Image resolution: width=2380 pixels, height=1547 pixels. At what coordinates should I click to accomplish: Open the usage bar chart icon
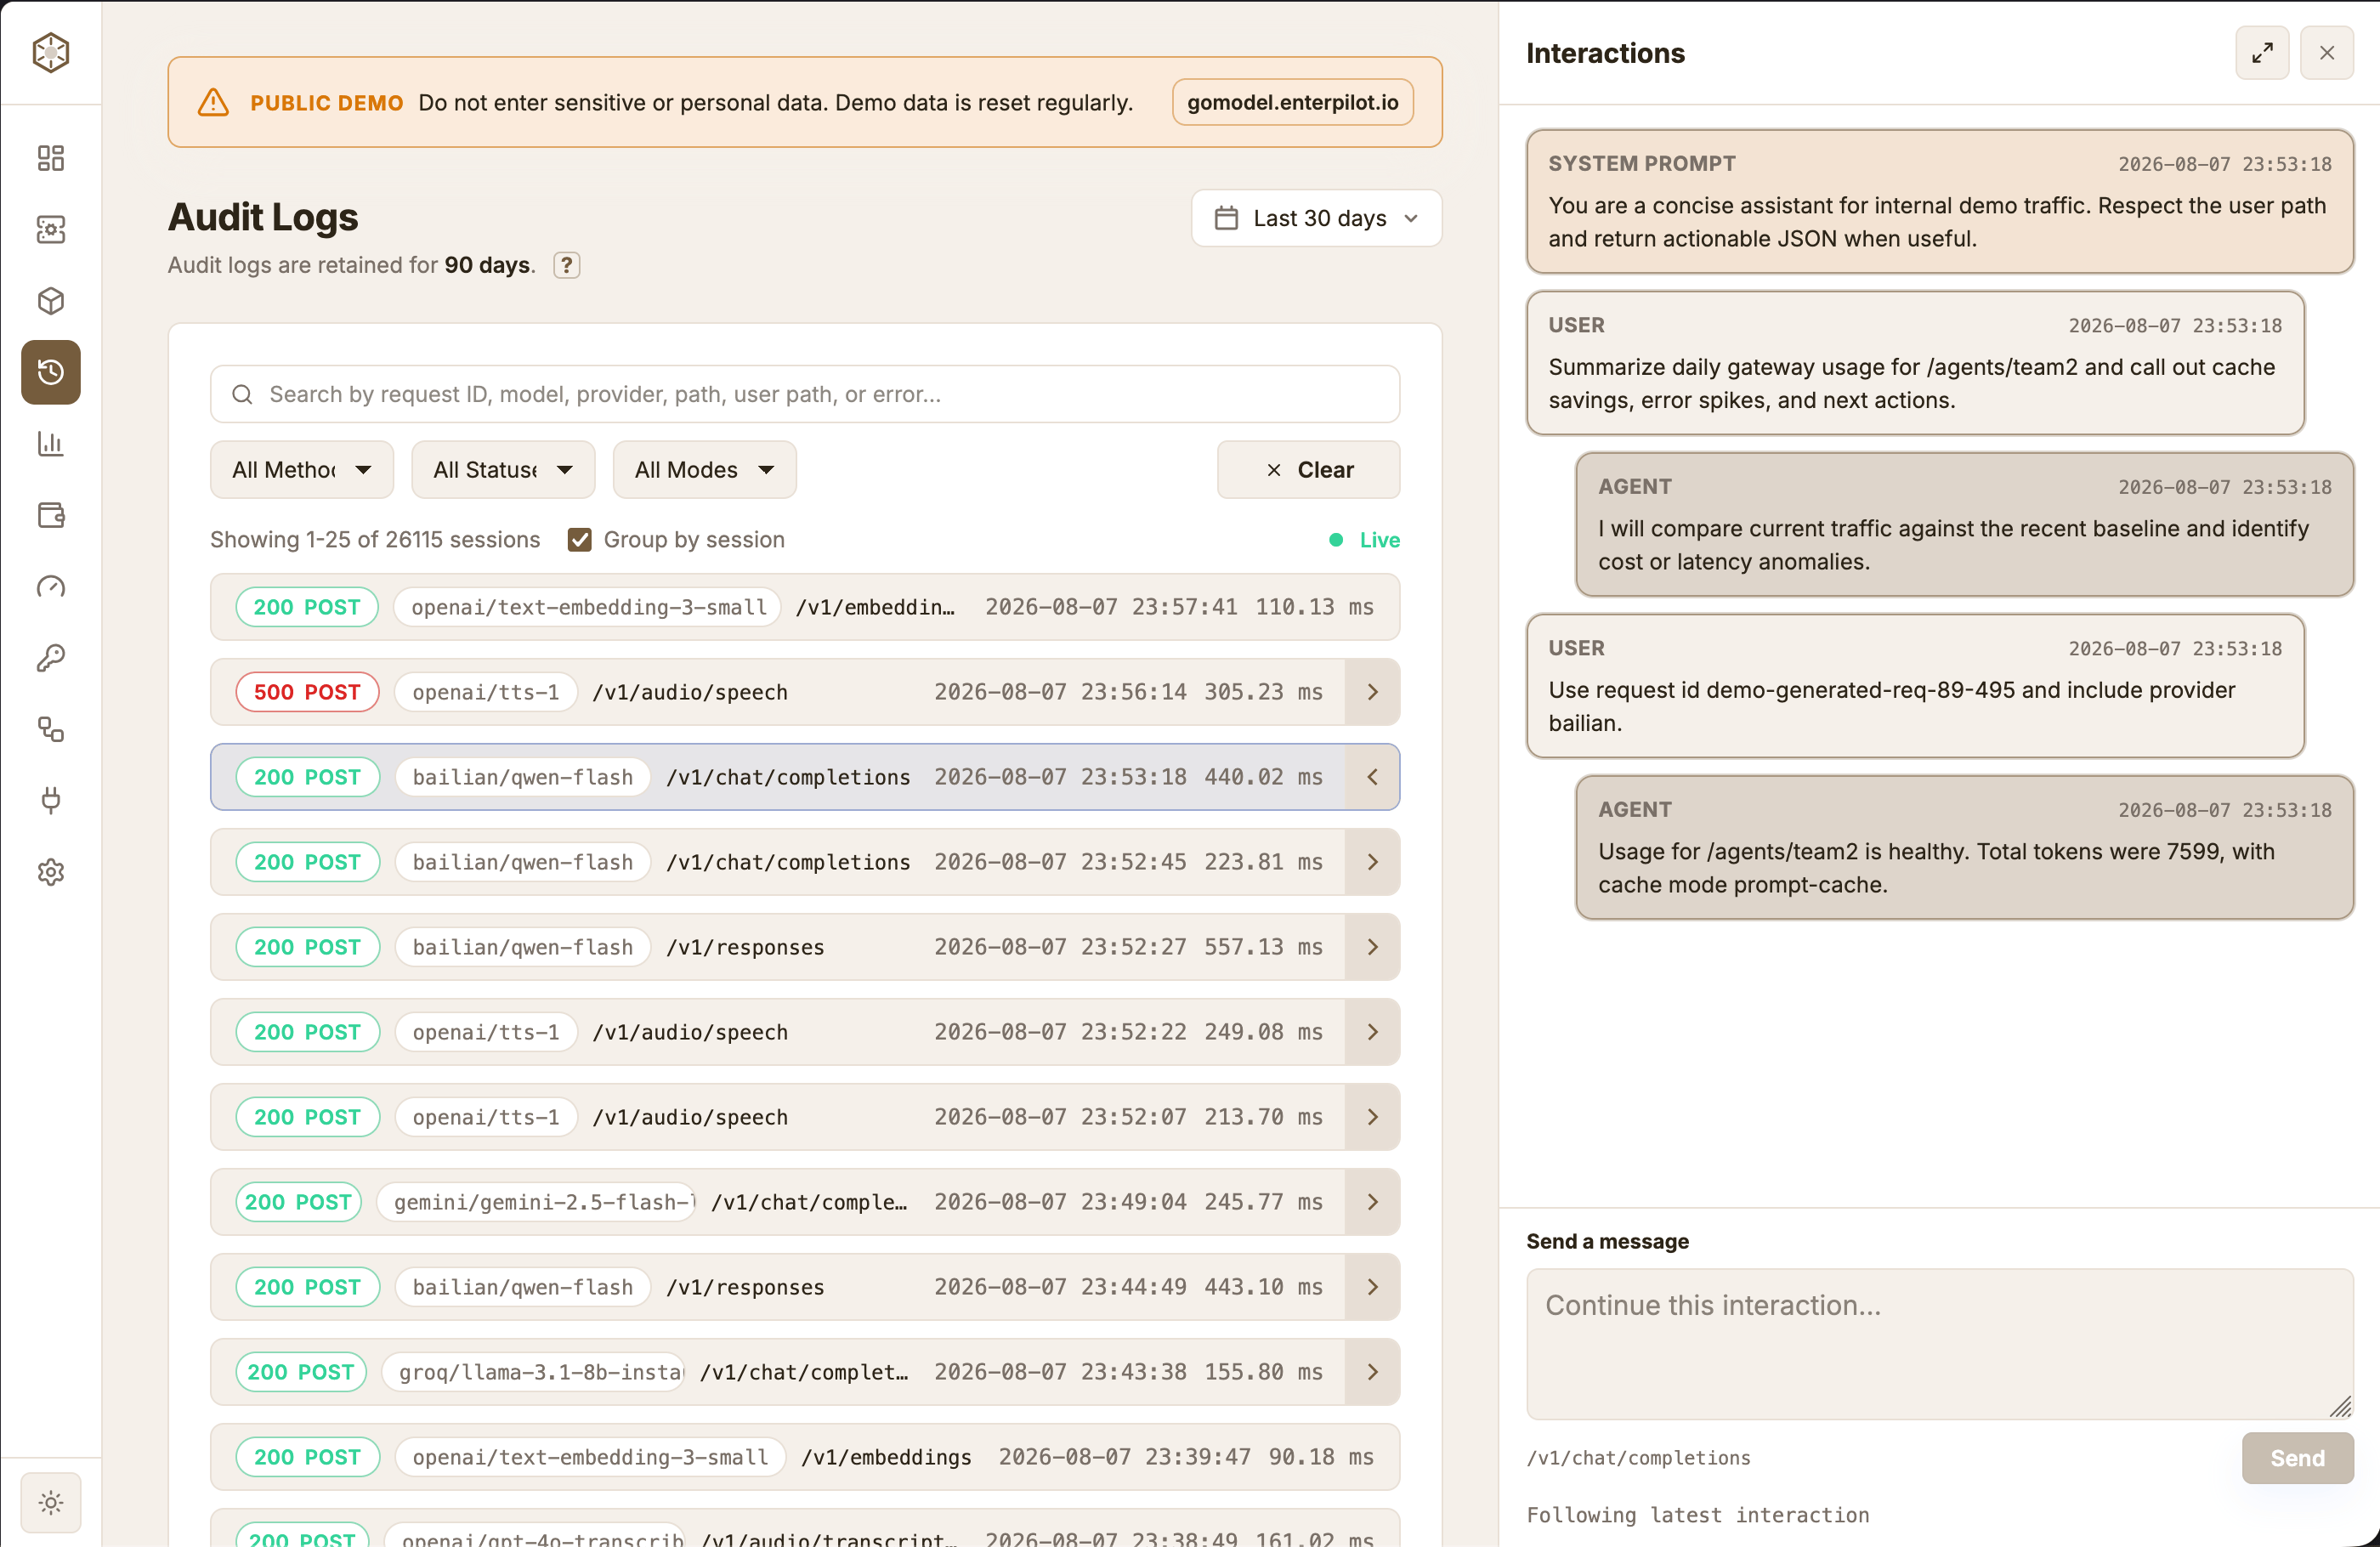pos(51,444)
